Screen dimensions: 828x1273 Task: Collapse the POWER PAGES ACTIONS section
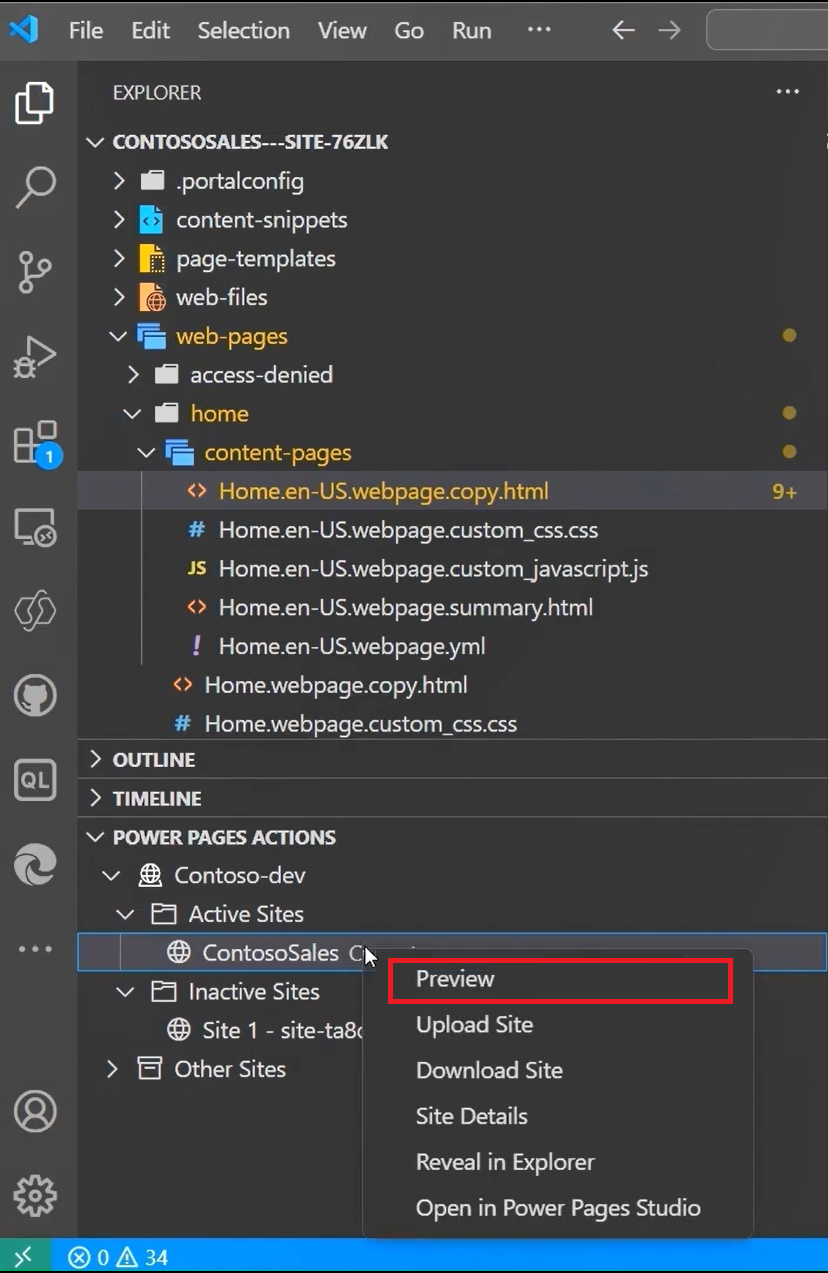pos(95,838)
